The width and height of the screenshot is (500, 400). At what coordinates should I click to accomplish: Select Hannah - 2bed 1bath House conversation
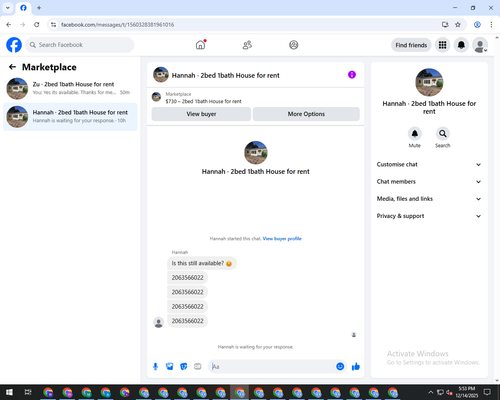click(x=70, y=117)
